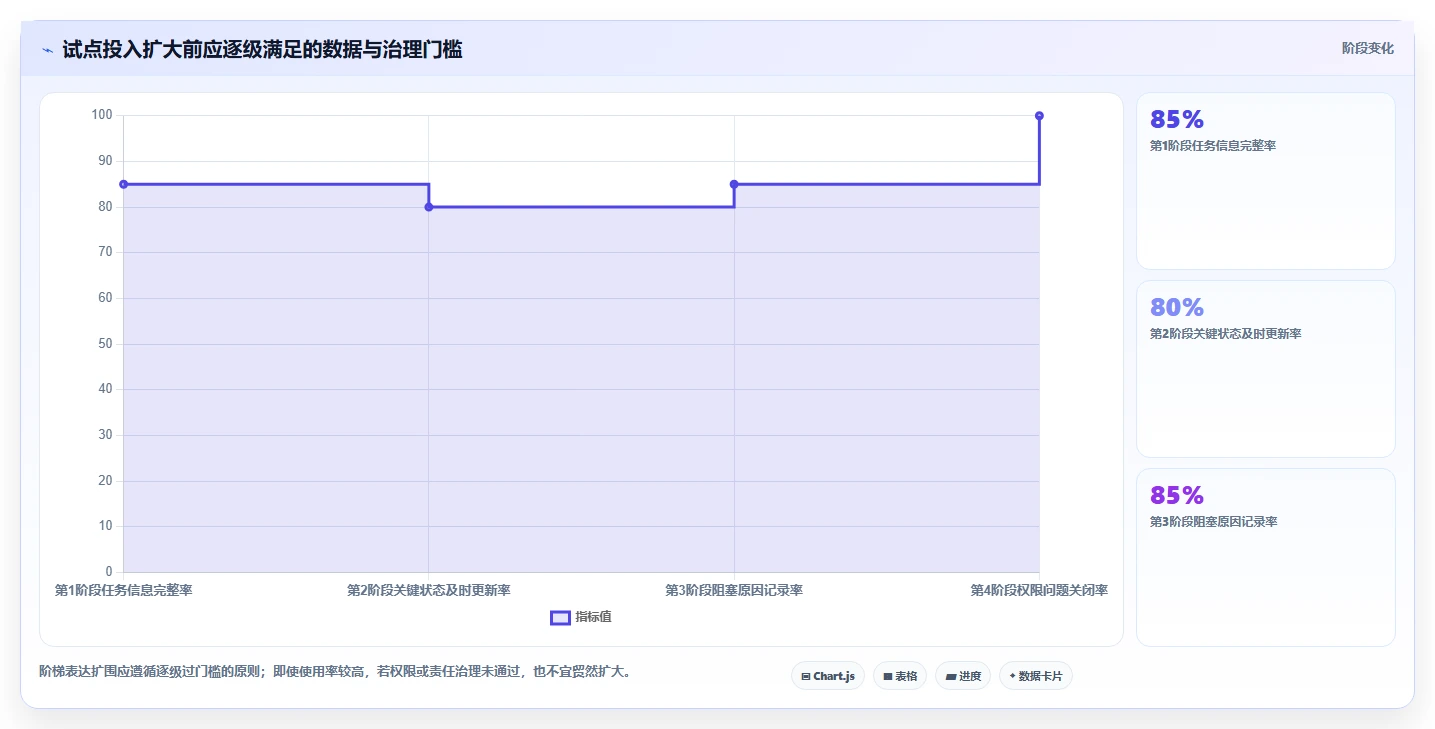1435x729 pixels.
Task: Click x-axis label 第2阶段关键状态及时更新率
Action: (429, 590)
